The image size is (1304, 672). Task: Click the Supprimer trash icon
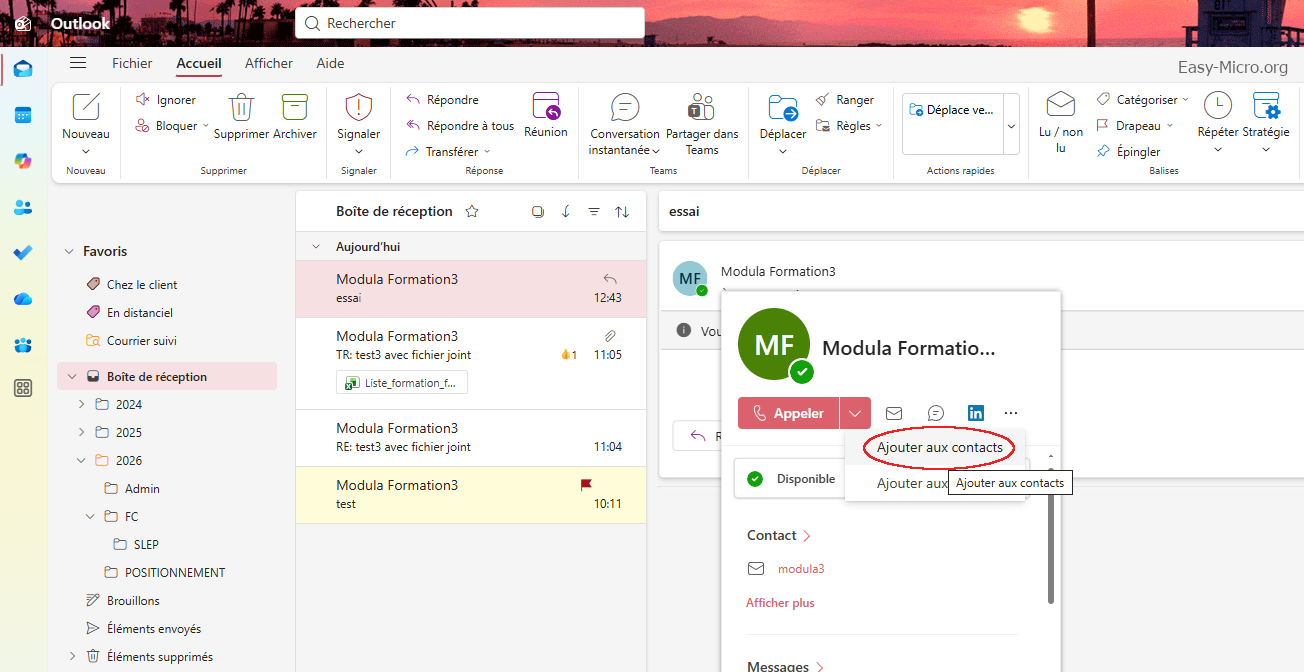pos(241,108)
